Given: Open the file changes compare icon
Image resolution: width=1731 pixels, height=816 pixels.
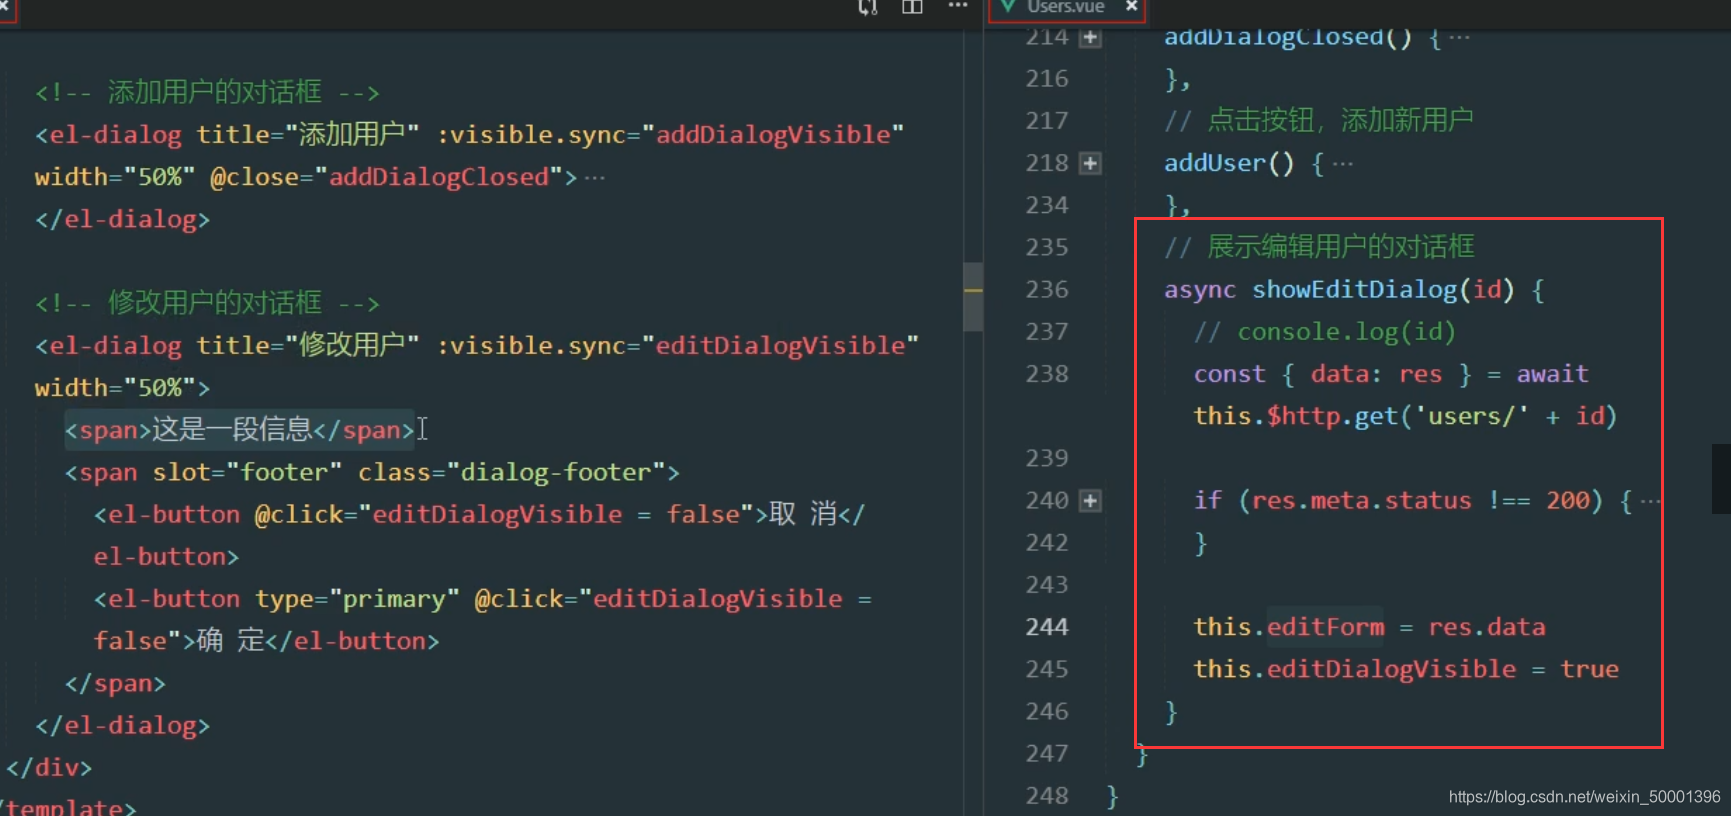Looking at the screenshot, I should [x=868, y=7].
